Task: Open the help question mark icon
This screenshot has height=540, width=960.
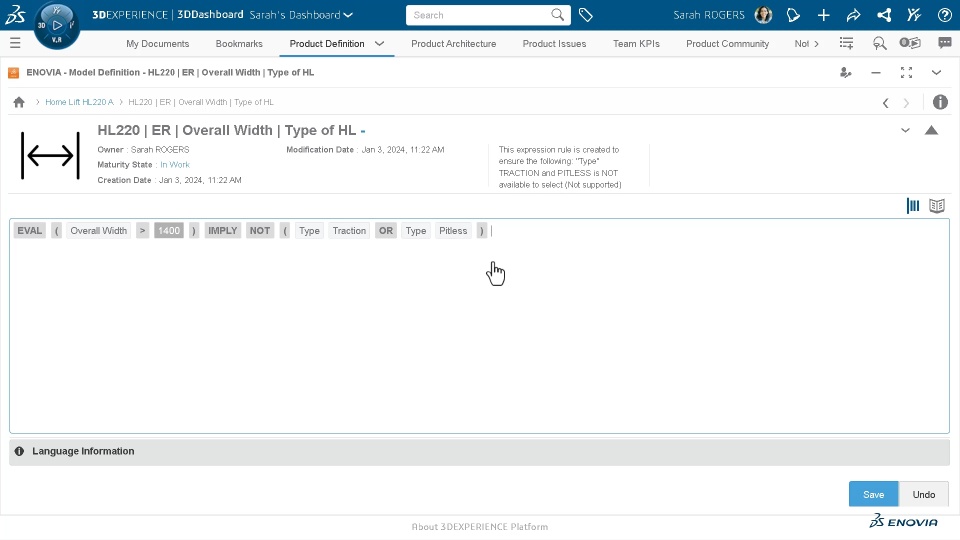Action: tap(945, 15)
